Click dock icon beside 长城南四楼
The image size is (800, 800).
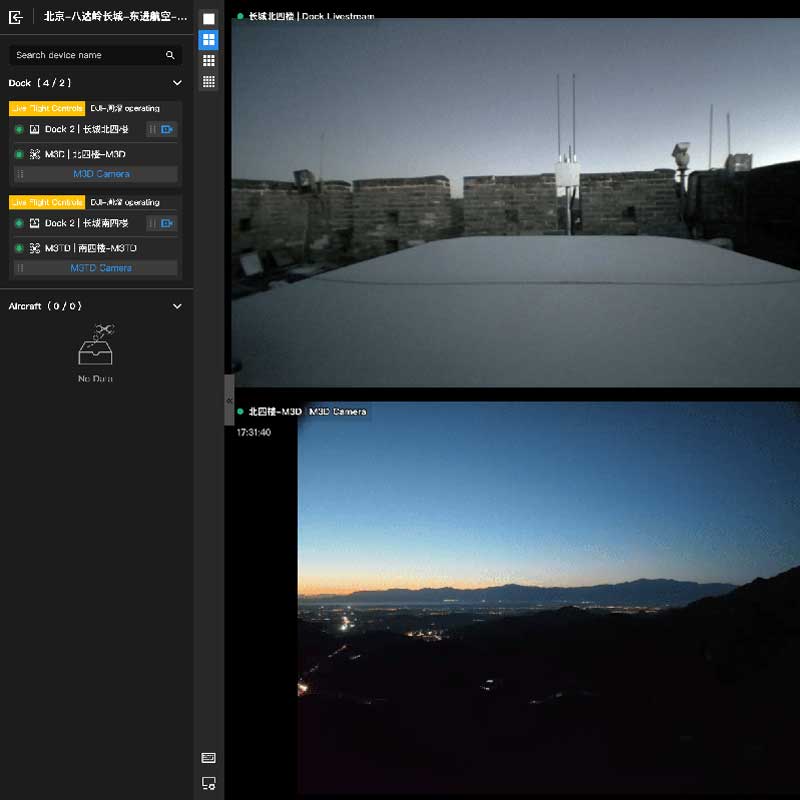click(34, 223)
